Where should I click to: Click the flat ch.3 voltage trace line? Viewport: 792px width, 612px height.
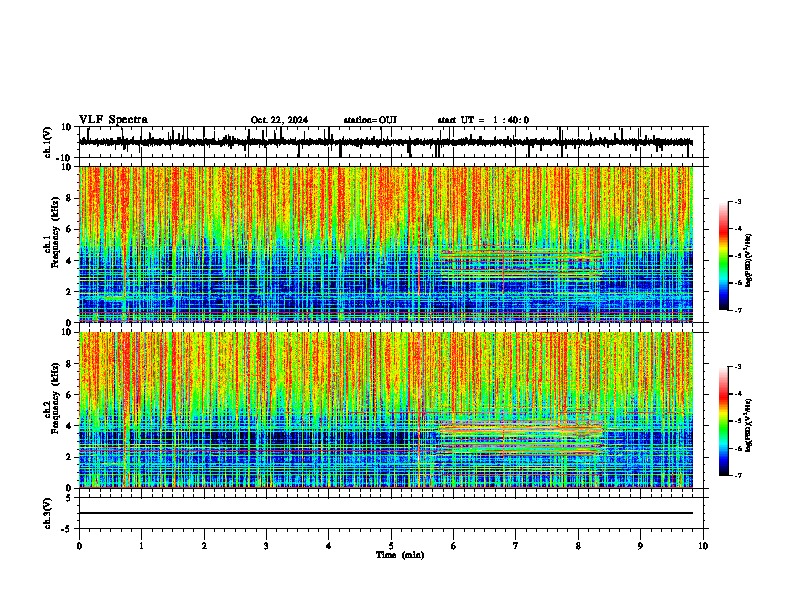385,513
